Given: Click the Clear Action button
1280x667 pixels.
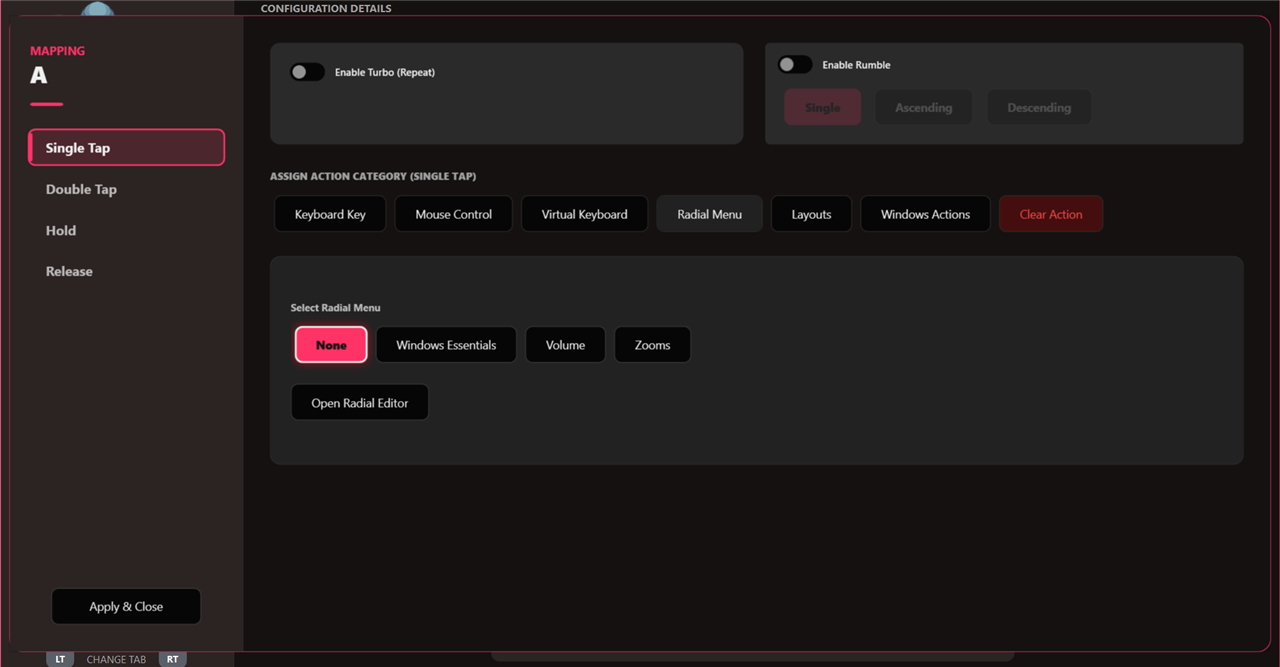Looking at the screenshot, I should click(1051, 214).
